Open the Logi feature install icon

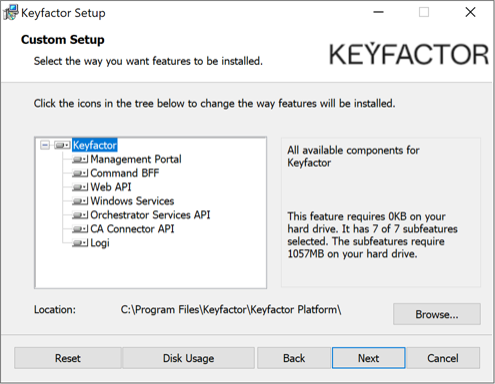tap(80, 243)
